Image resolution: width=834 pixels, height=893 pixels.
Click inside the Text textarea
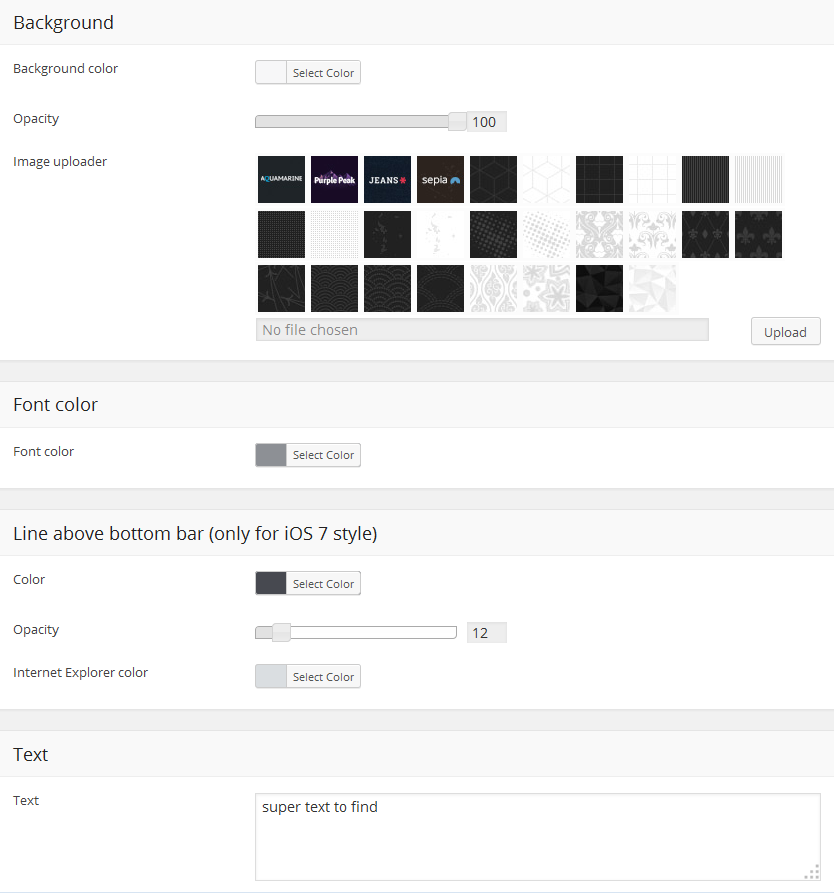pos(537,837)
